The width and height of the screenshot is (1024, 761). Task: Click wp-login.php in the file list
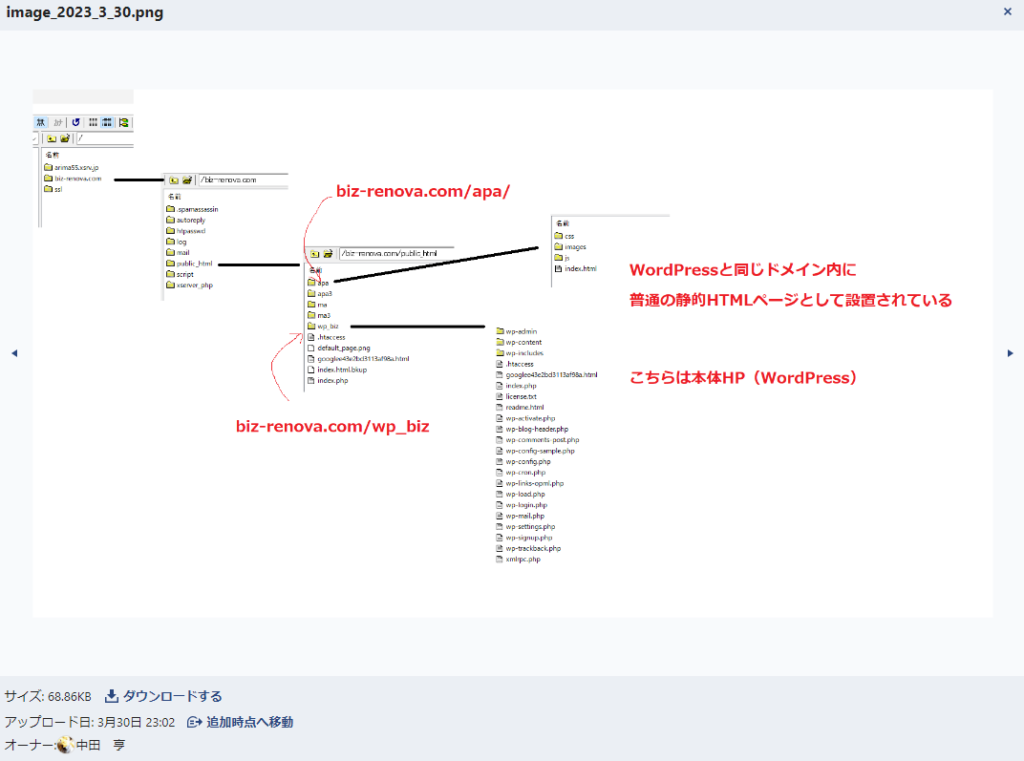(x=522, y=505)
